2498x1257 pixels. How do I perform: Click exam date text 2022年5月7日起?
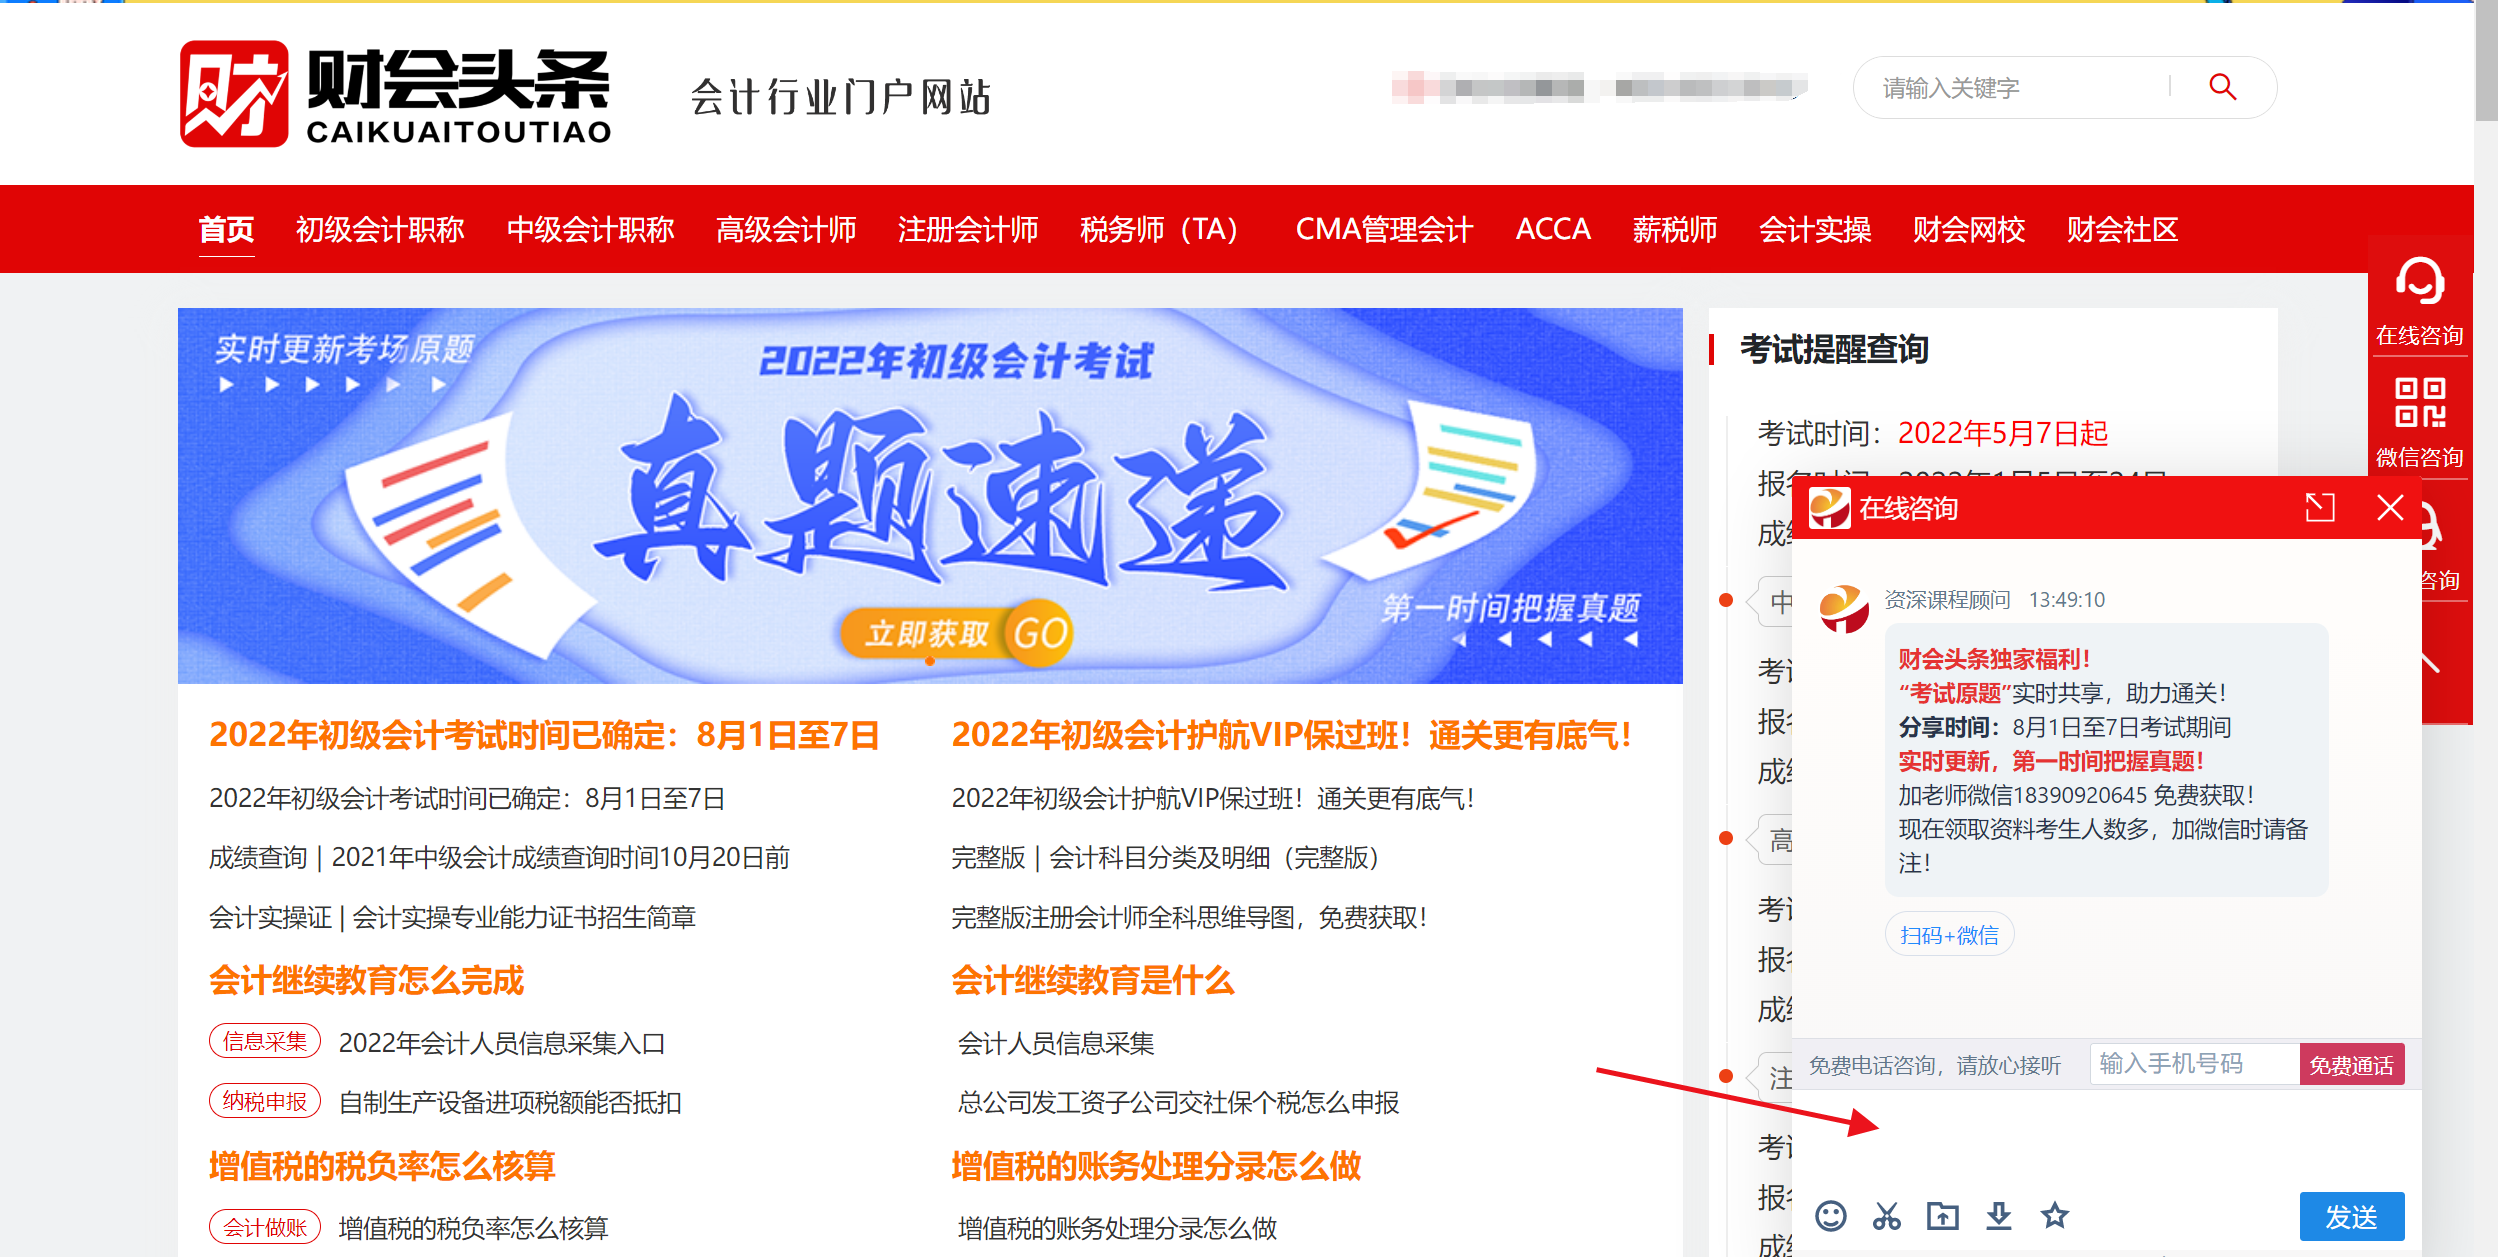pyautogui.click(x=2003, y=433)
